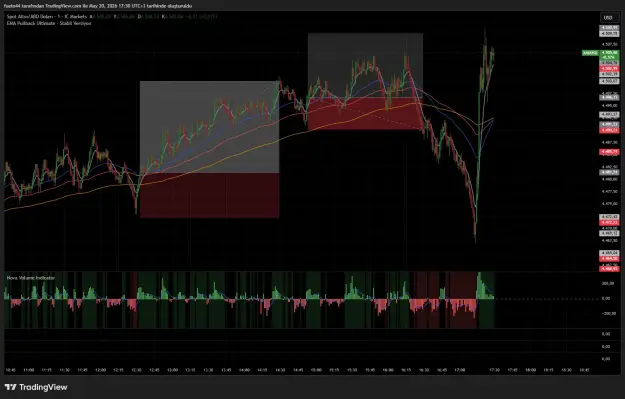
Task: Click the 4.487,50 price scale label
Action: click(609, 142)
